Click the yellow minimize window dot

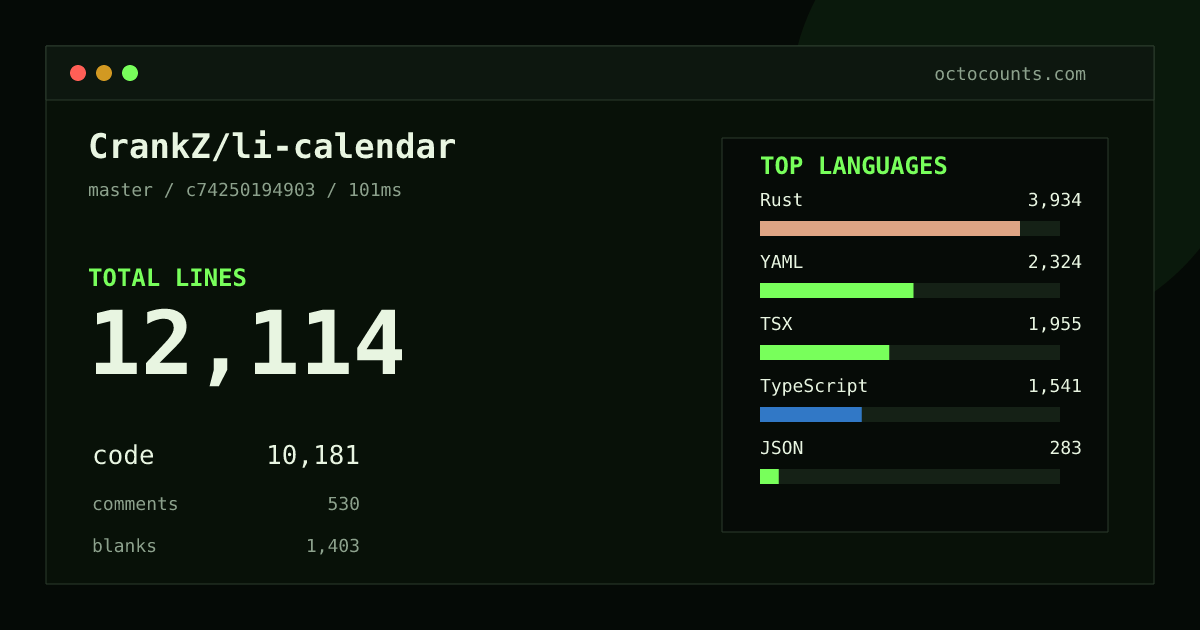point(104,73)
